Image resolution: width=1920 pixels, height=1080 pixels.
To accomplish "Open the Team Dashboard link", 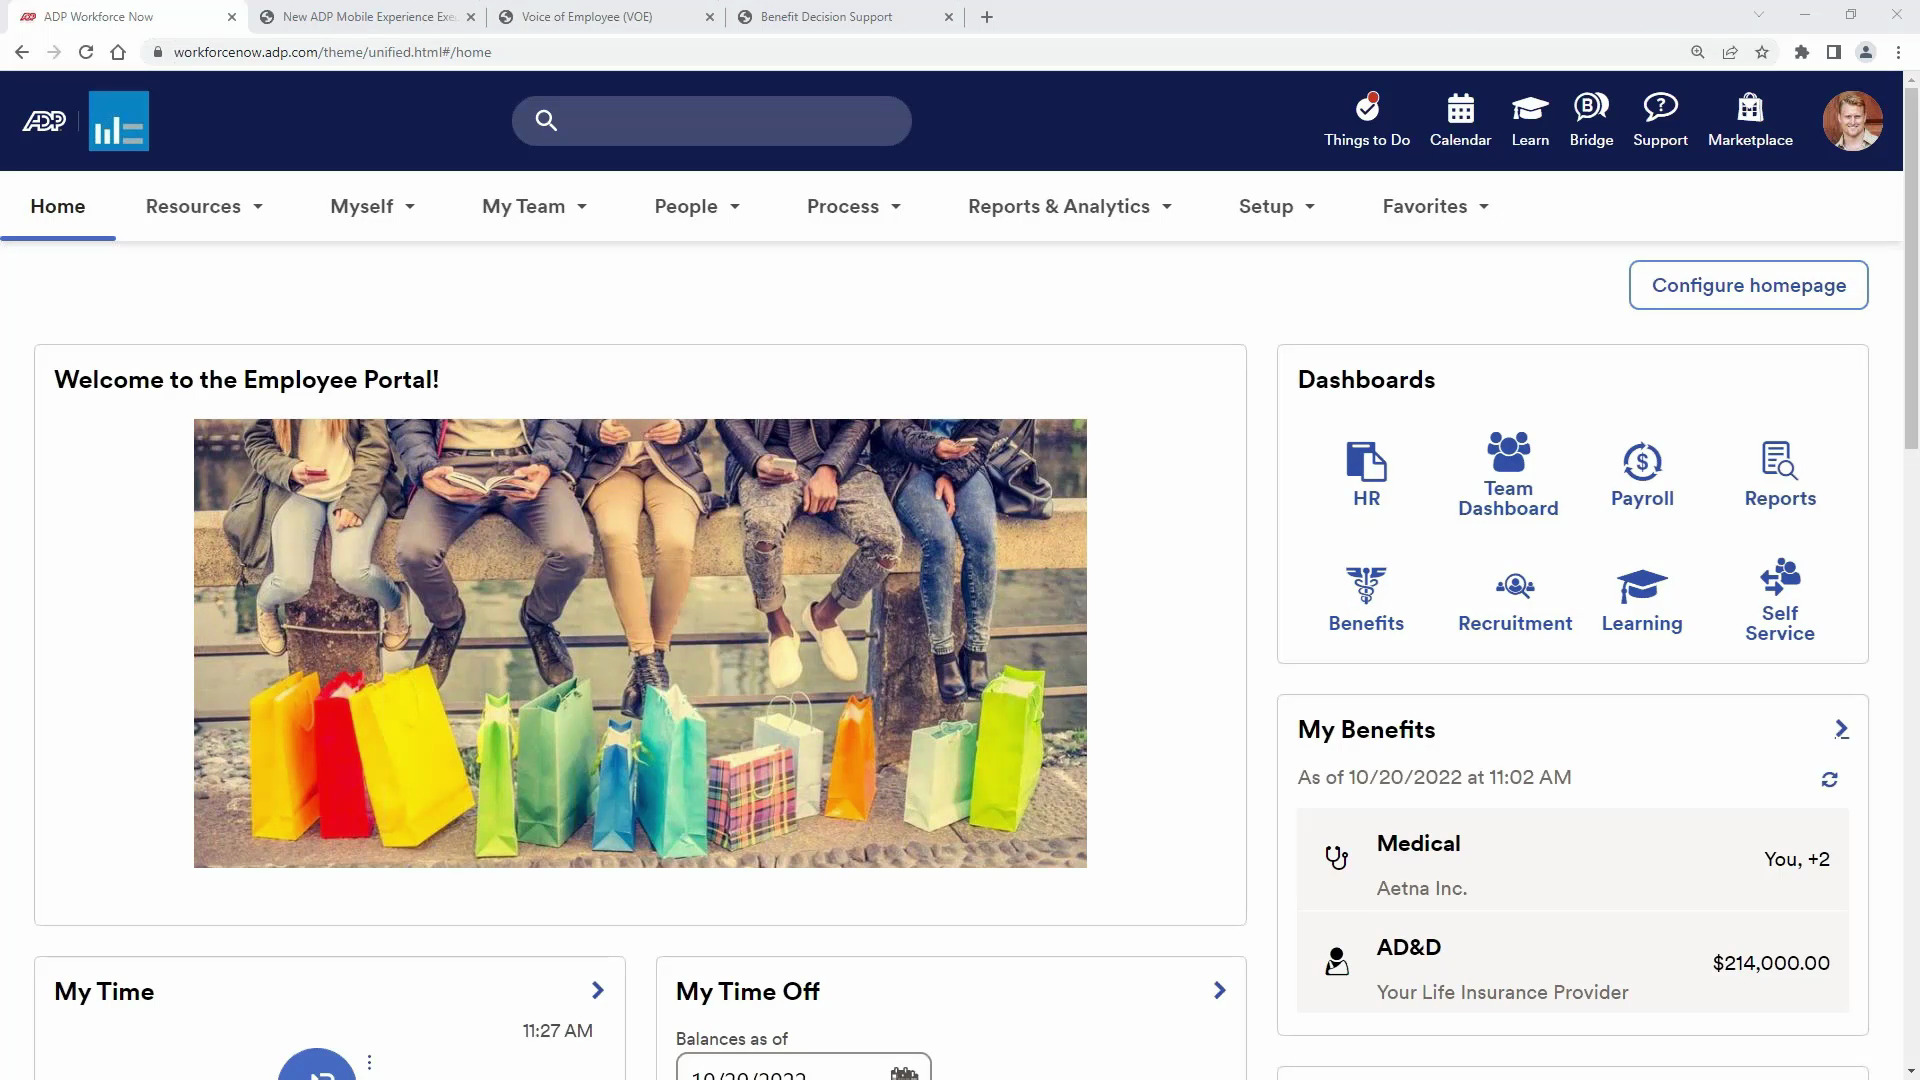I will point(1508,473).
